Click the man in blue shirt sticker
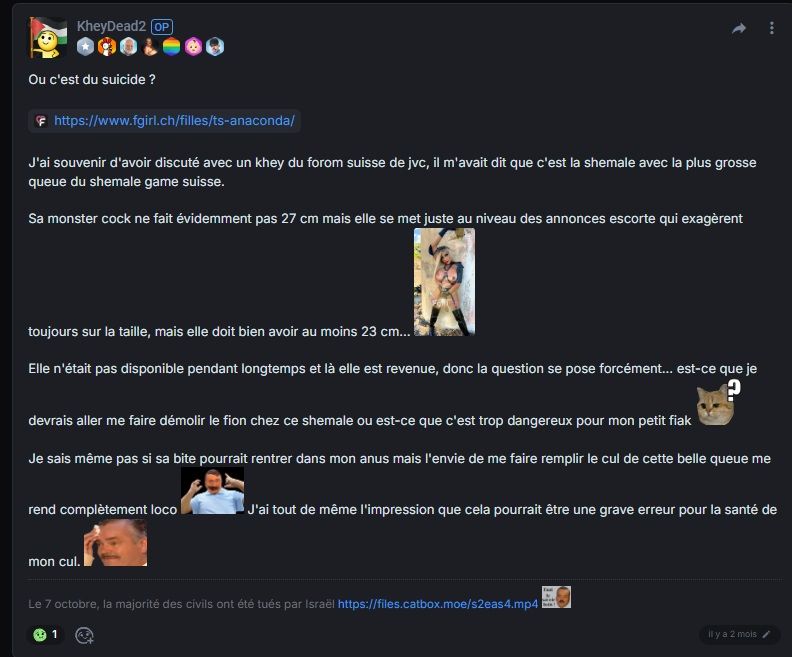 (213, 491)
